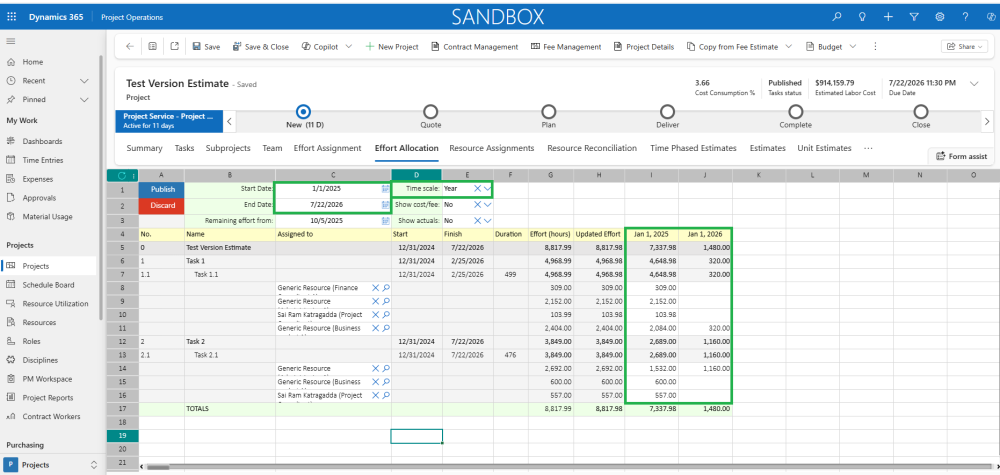Click the Budget command
1000x475 pixels.
tap(824, 47)
